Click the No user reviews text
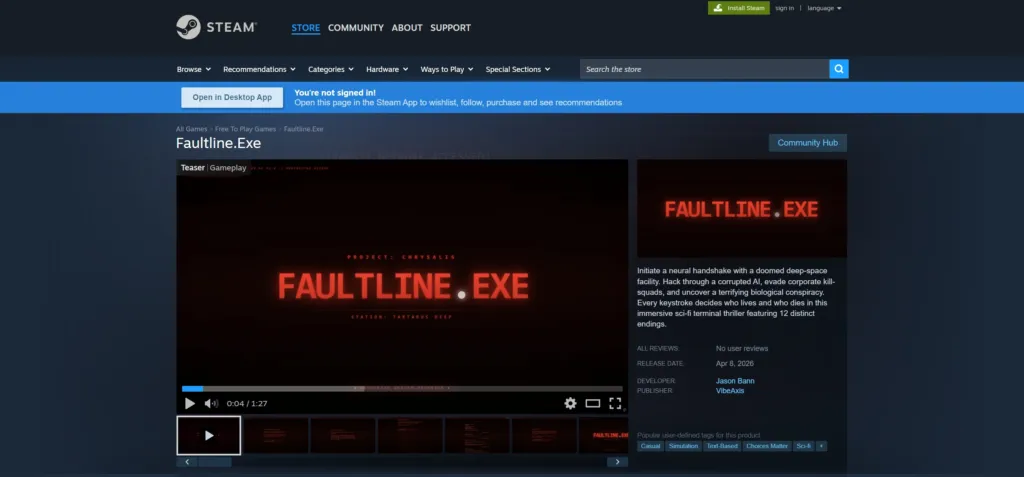The height and width of the screenshot is (477, 1024). (742, 348)
